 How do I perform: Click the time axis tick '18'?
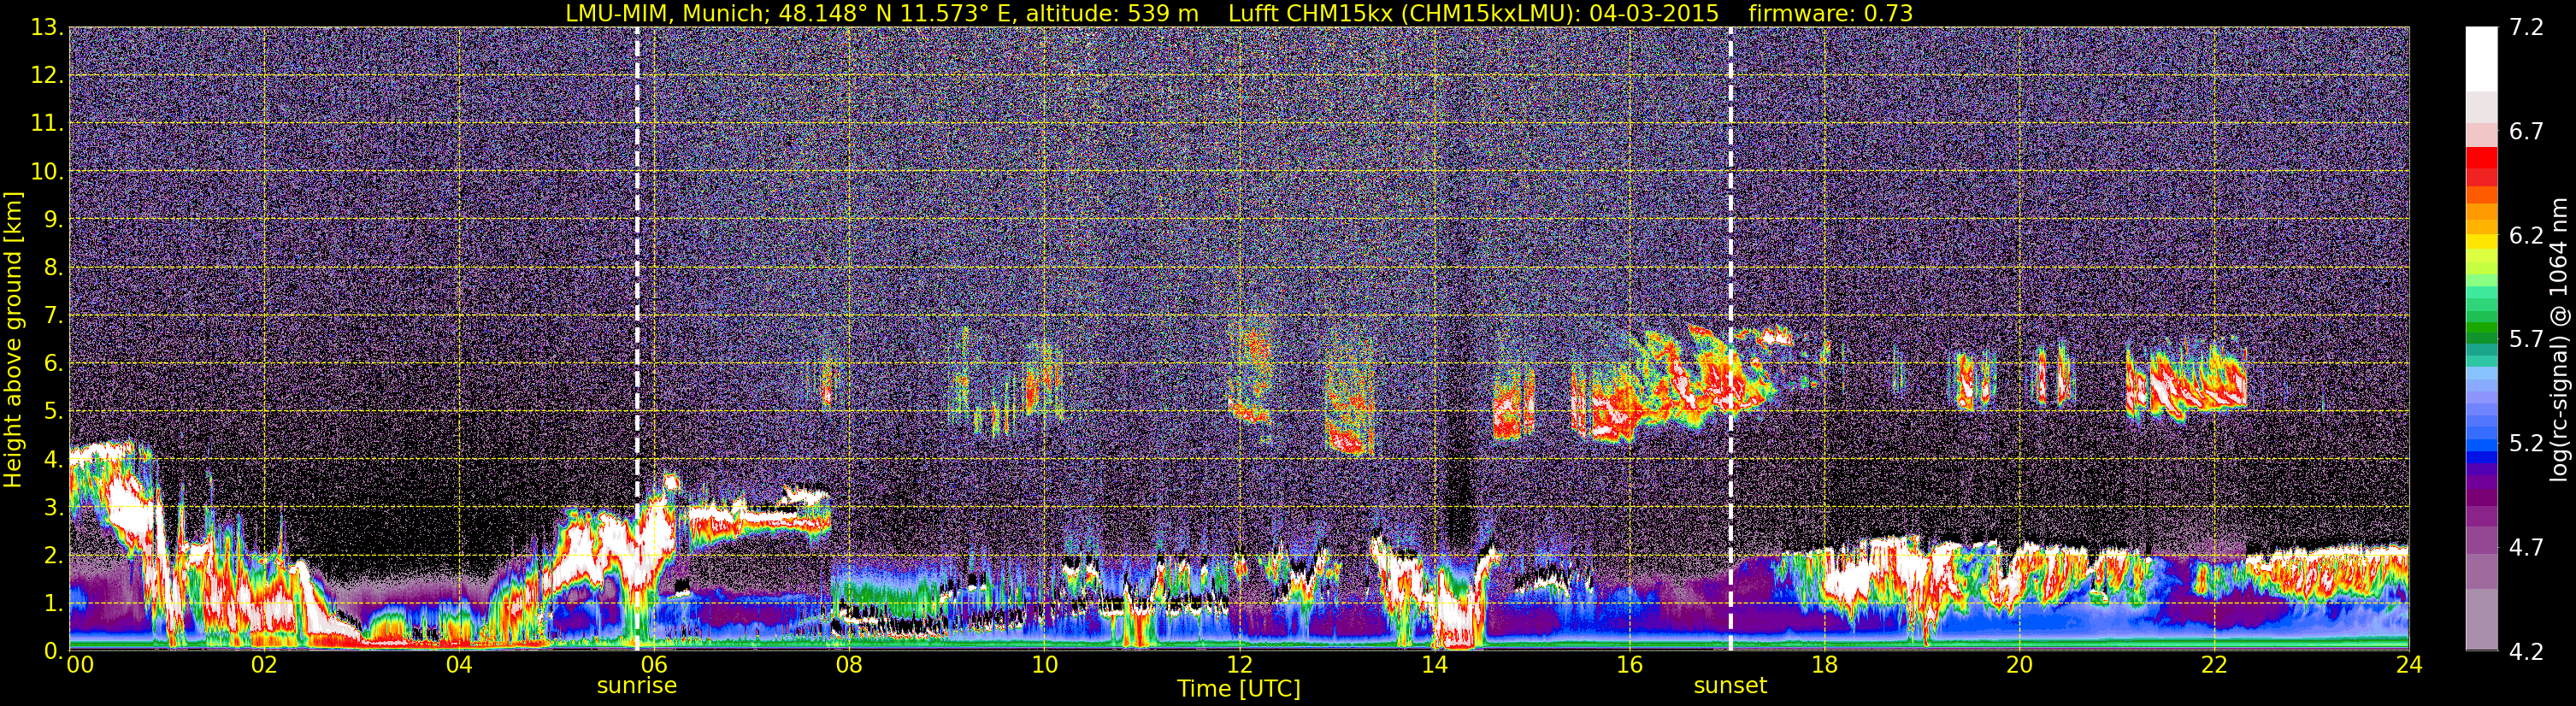(1824, 666)
